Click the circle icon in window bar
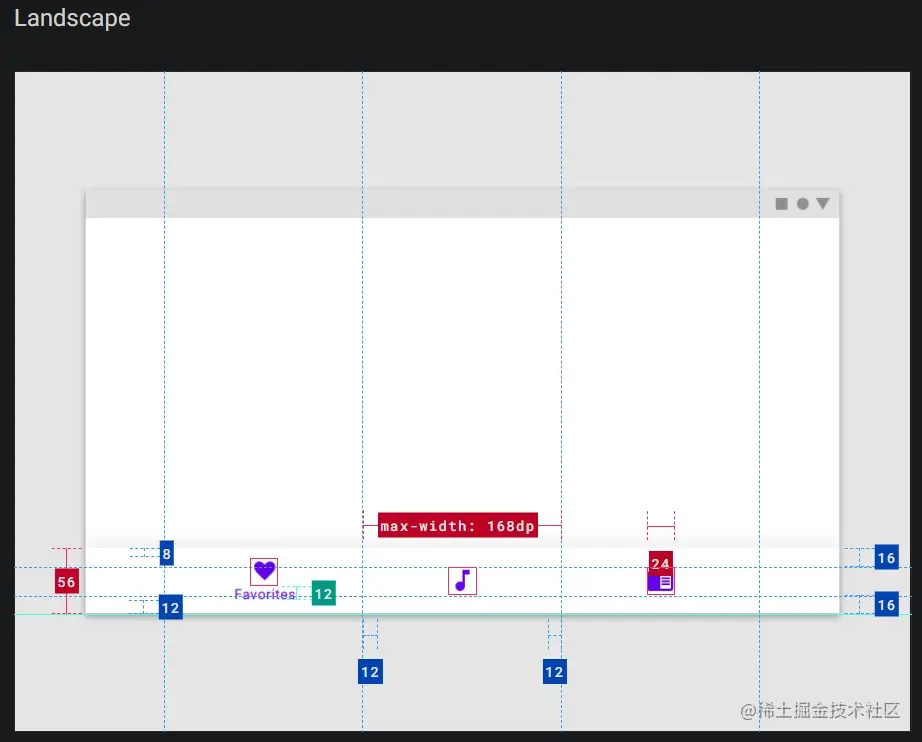922x742 pixels. (802, 204)
